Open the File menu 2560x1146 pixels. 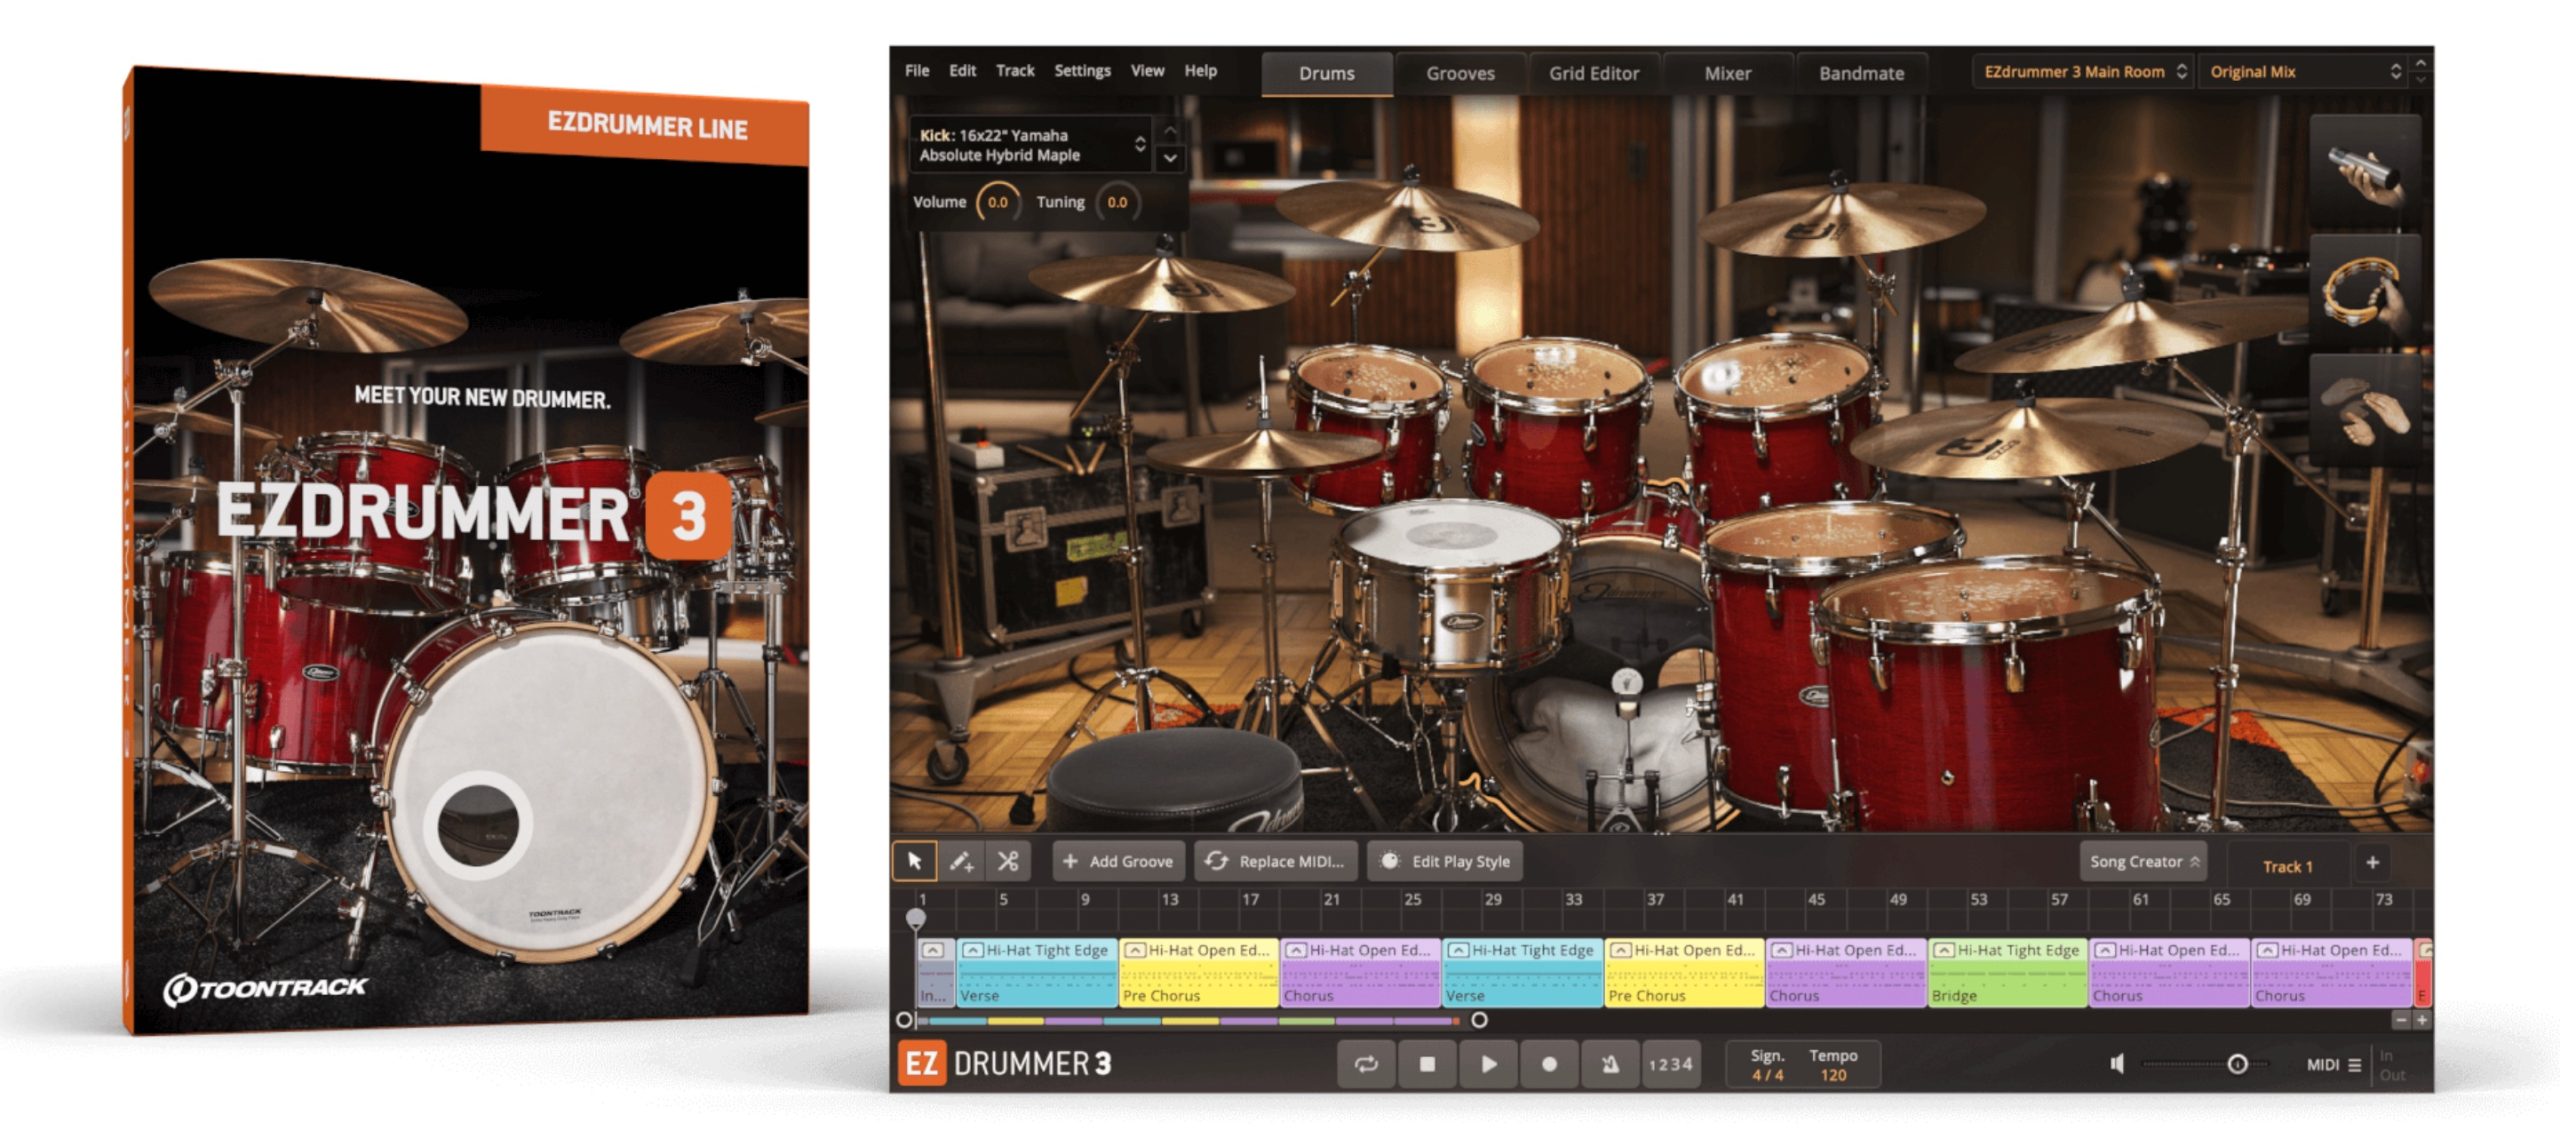pyautogui.click(x=917, y=70)
